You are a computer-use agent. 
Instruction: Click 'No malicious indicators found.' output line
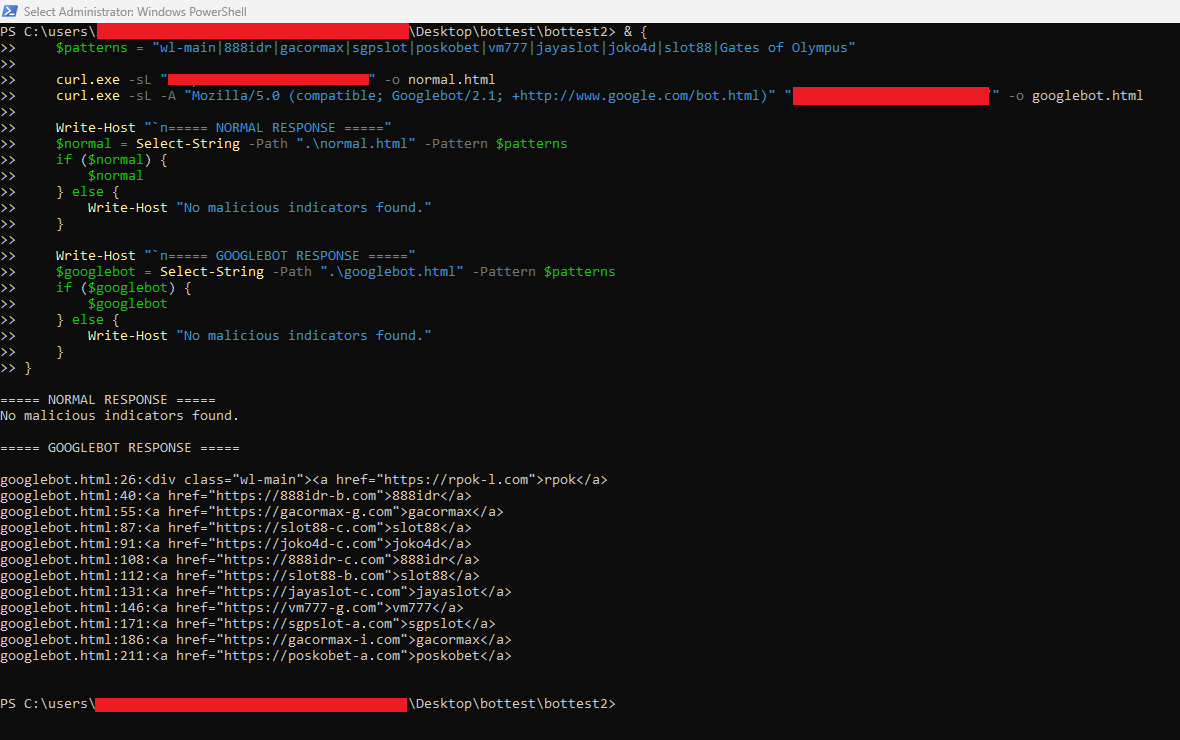pyautogui.click(x=120, y=416)
